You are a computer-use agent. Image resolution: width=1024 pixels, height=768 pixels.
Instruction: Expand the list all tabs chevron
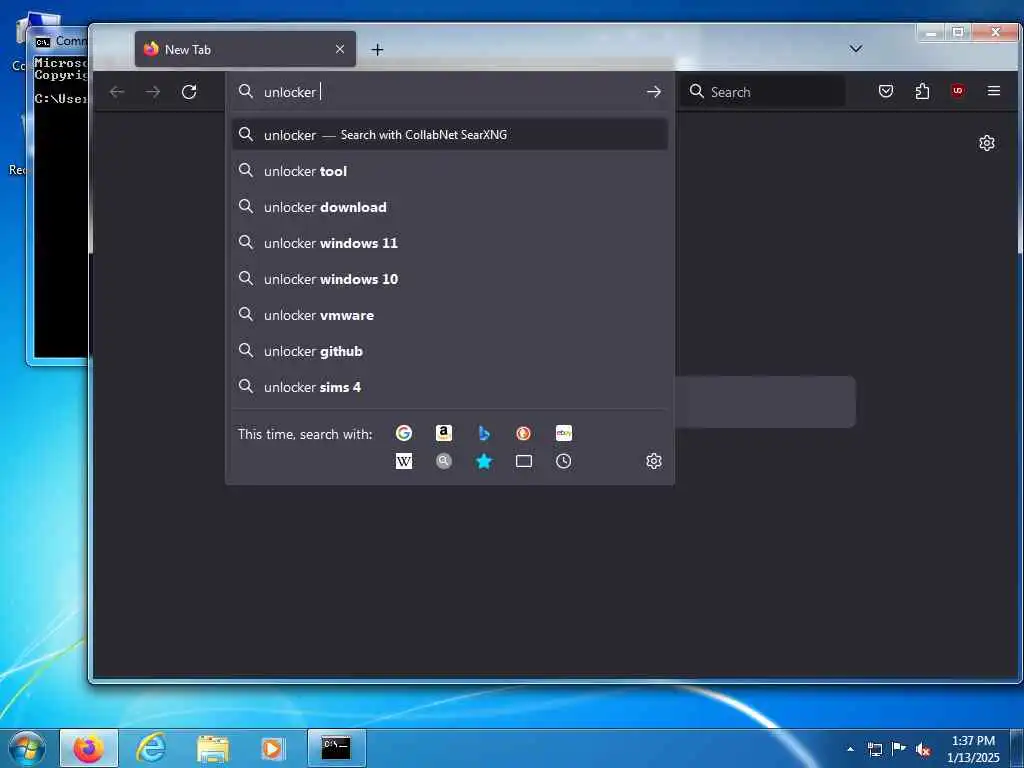pos(856,49)
